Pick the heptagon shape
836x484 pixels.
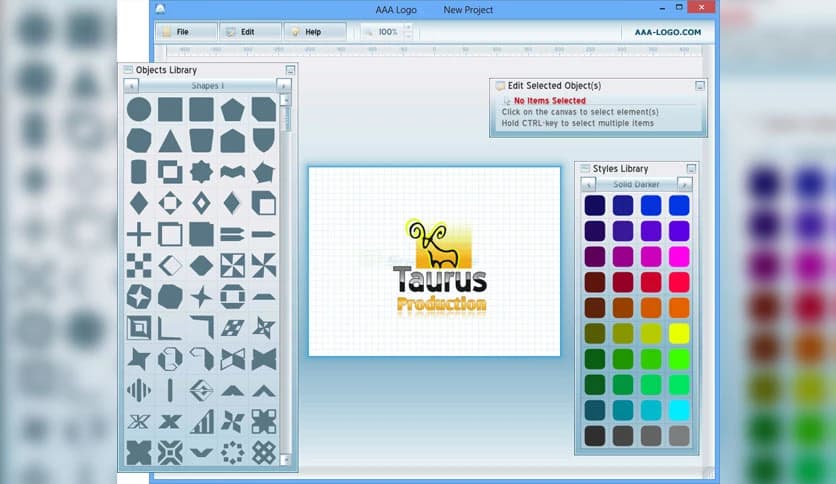coord(139,141)
